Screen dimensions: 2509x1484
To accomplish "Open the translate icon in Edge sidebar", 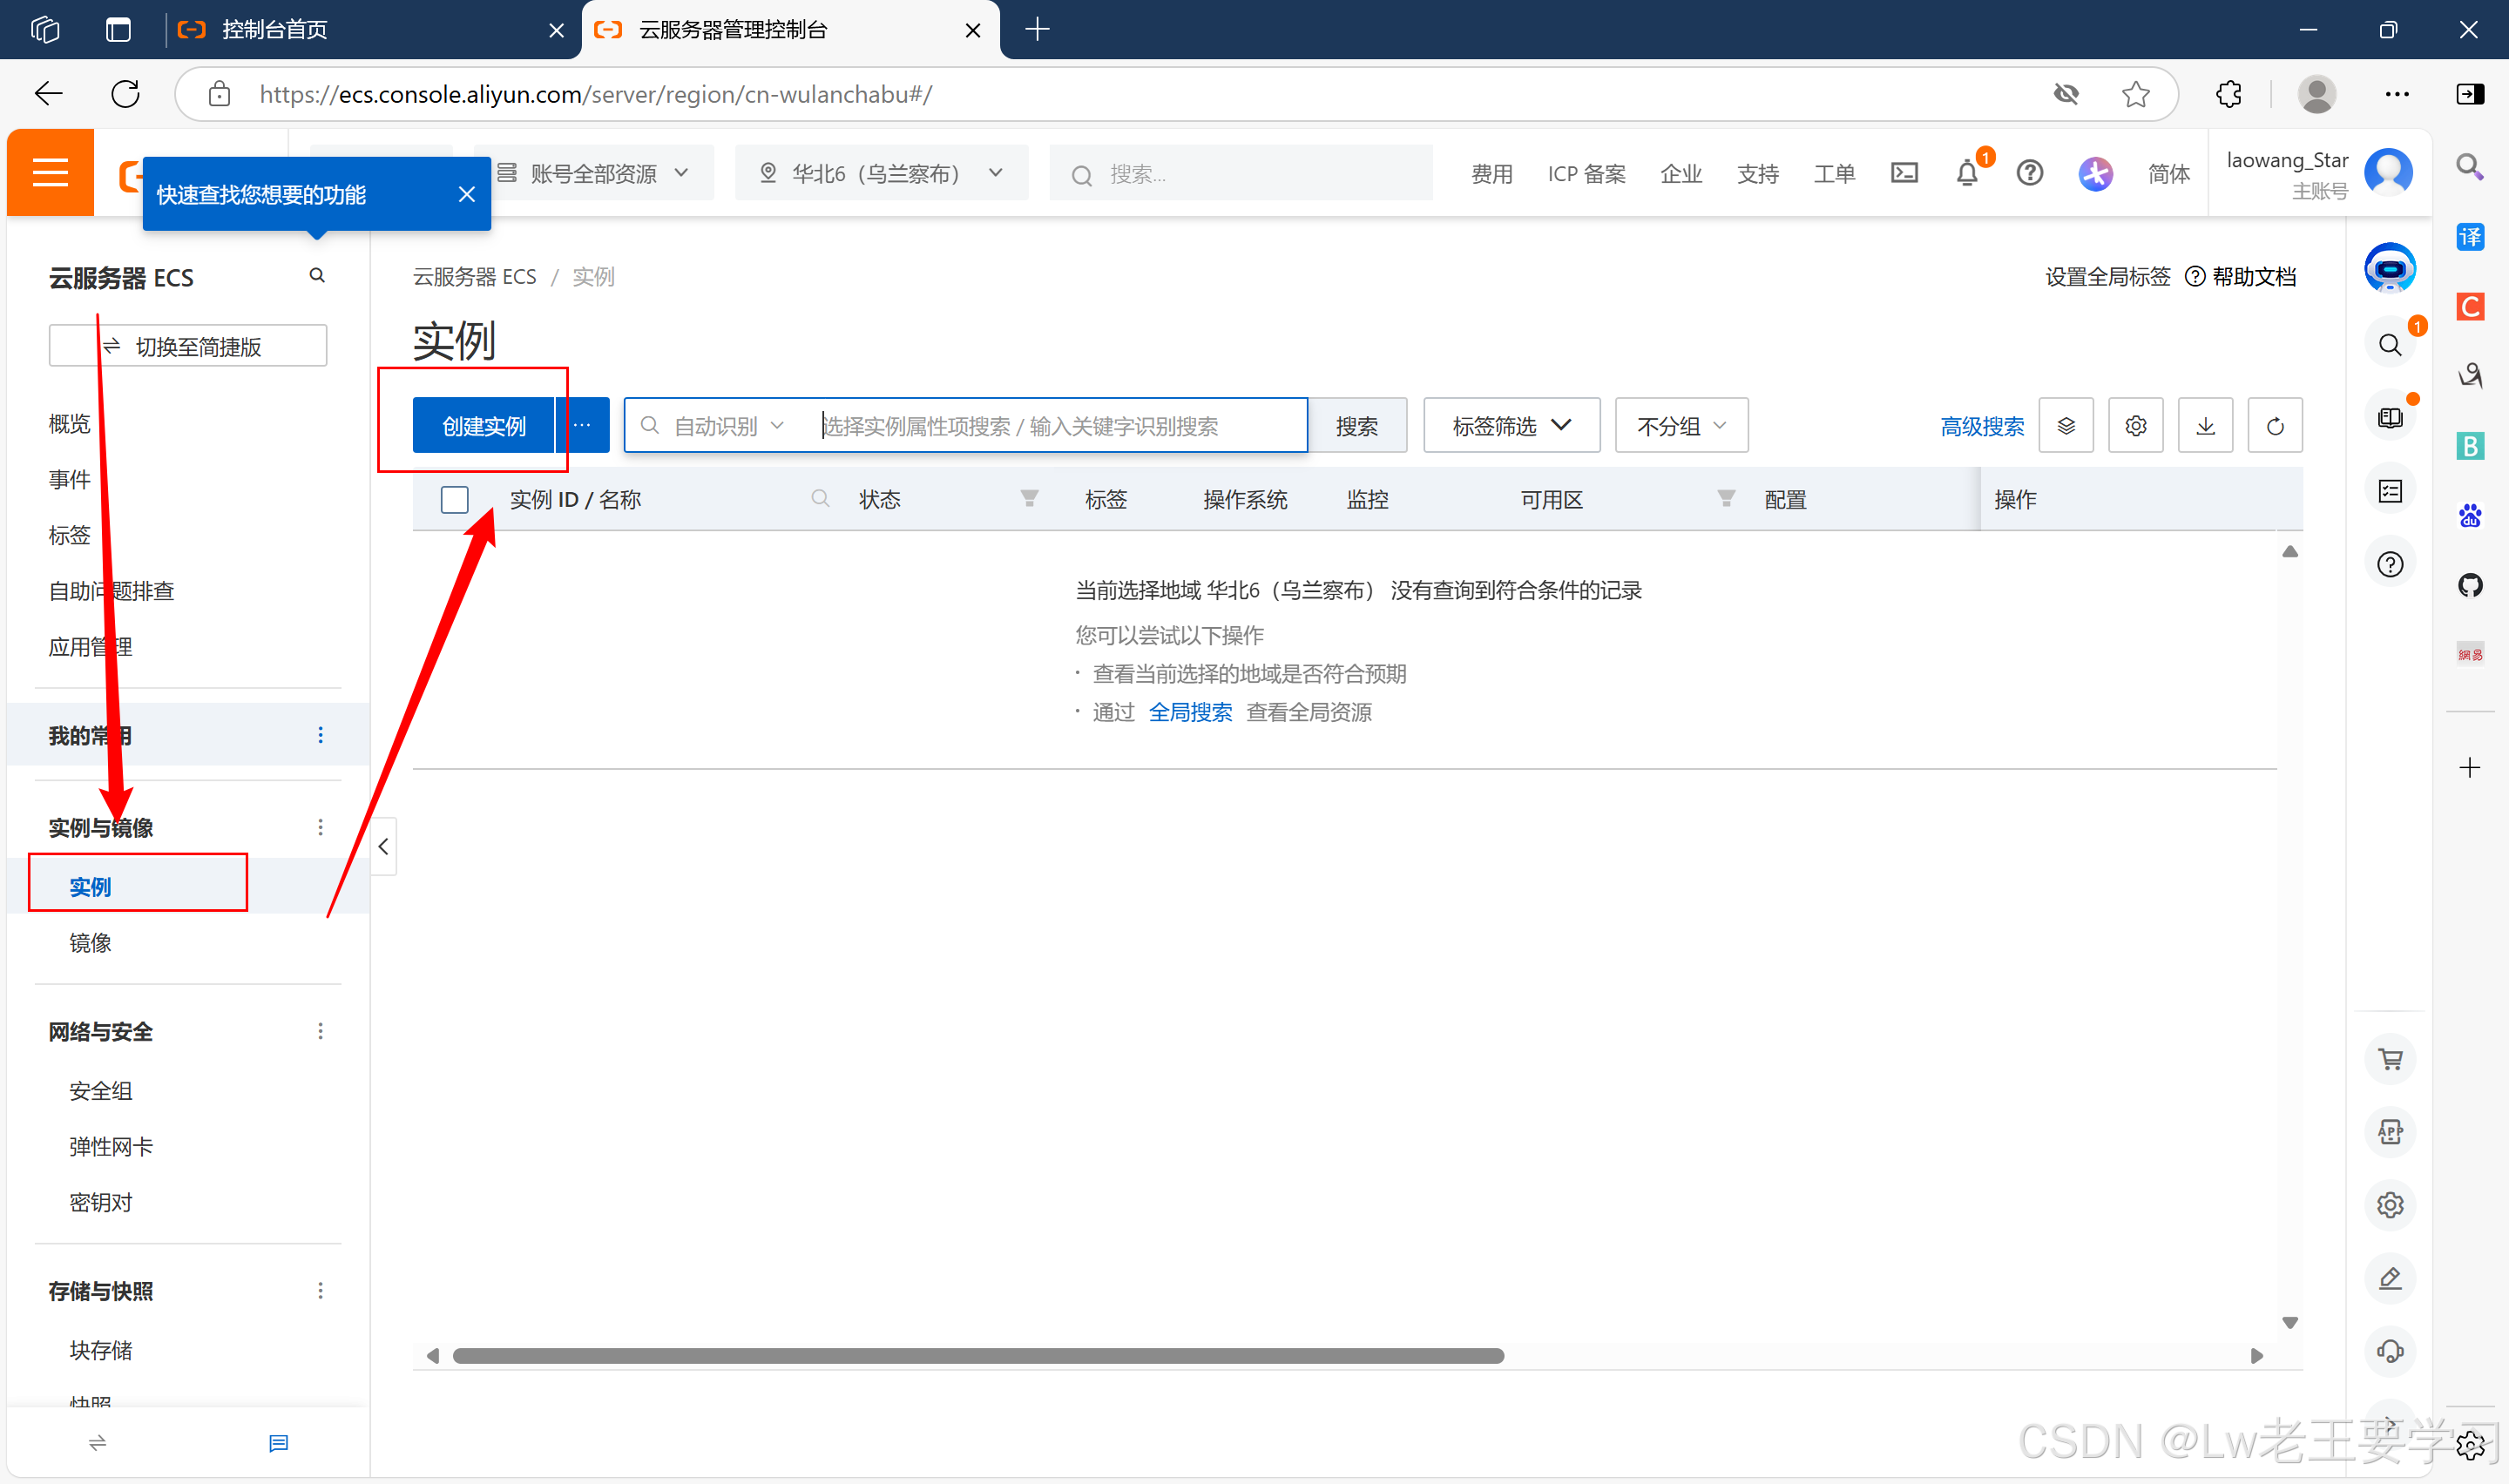I will [x=2470, y=237].
